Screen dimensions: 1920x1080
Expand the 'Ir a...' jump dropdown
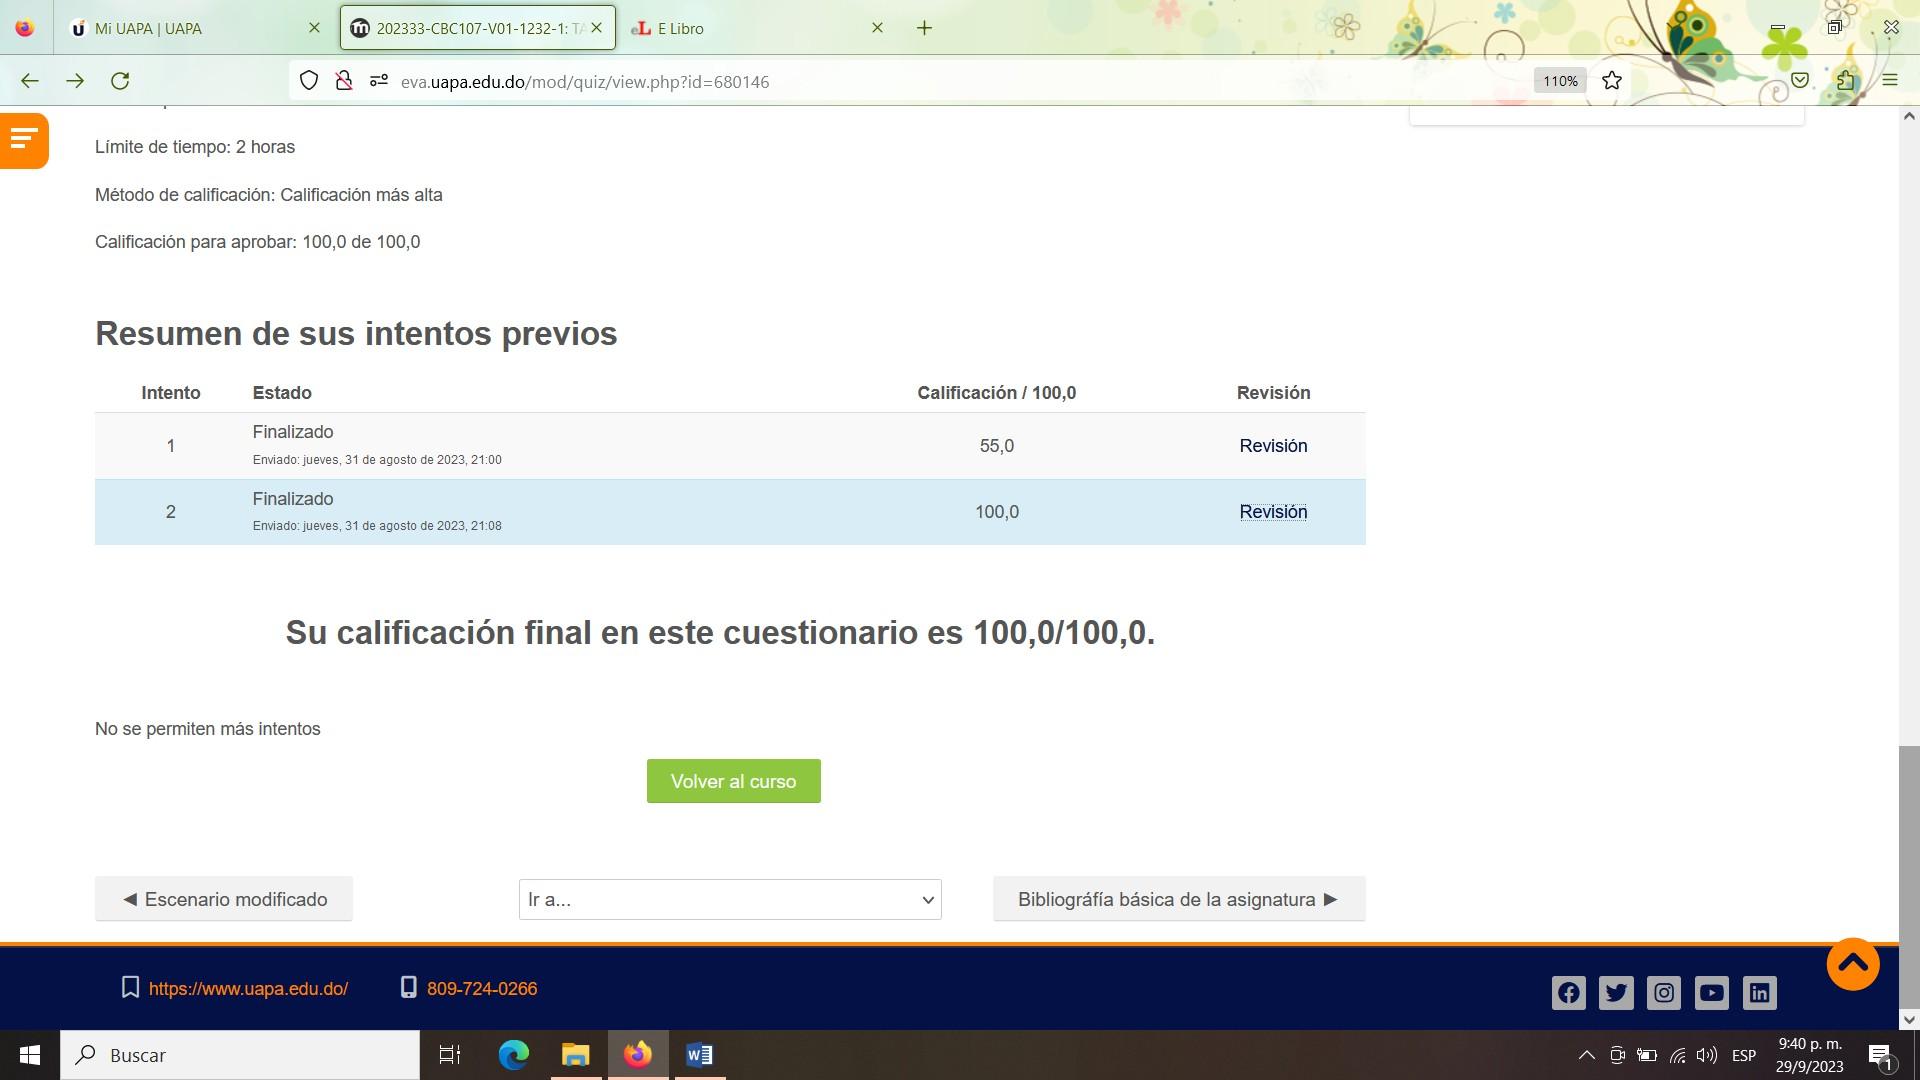pos(729,899)
